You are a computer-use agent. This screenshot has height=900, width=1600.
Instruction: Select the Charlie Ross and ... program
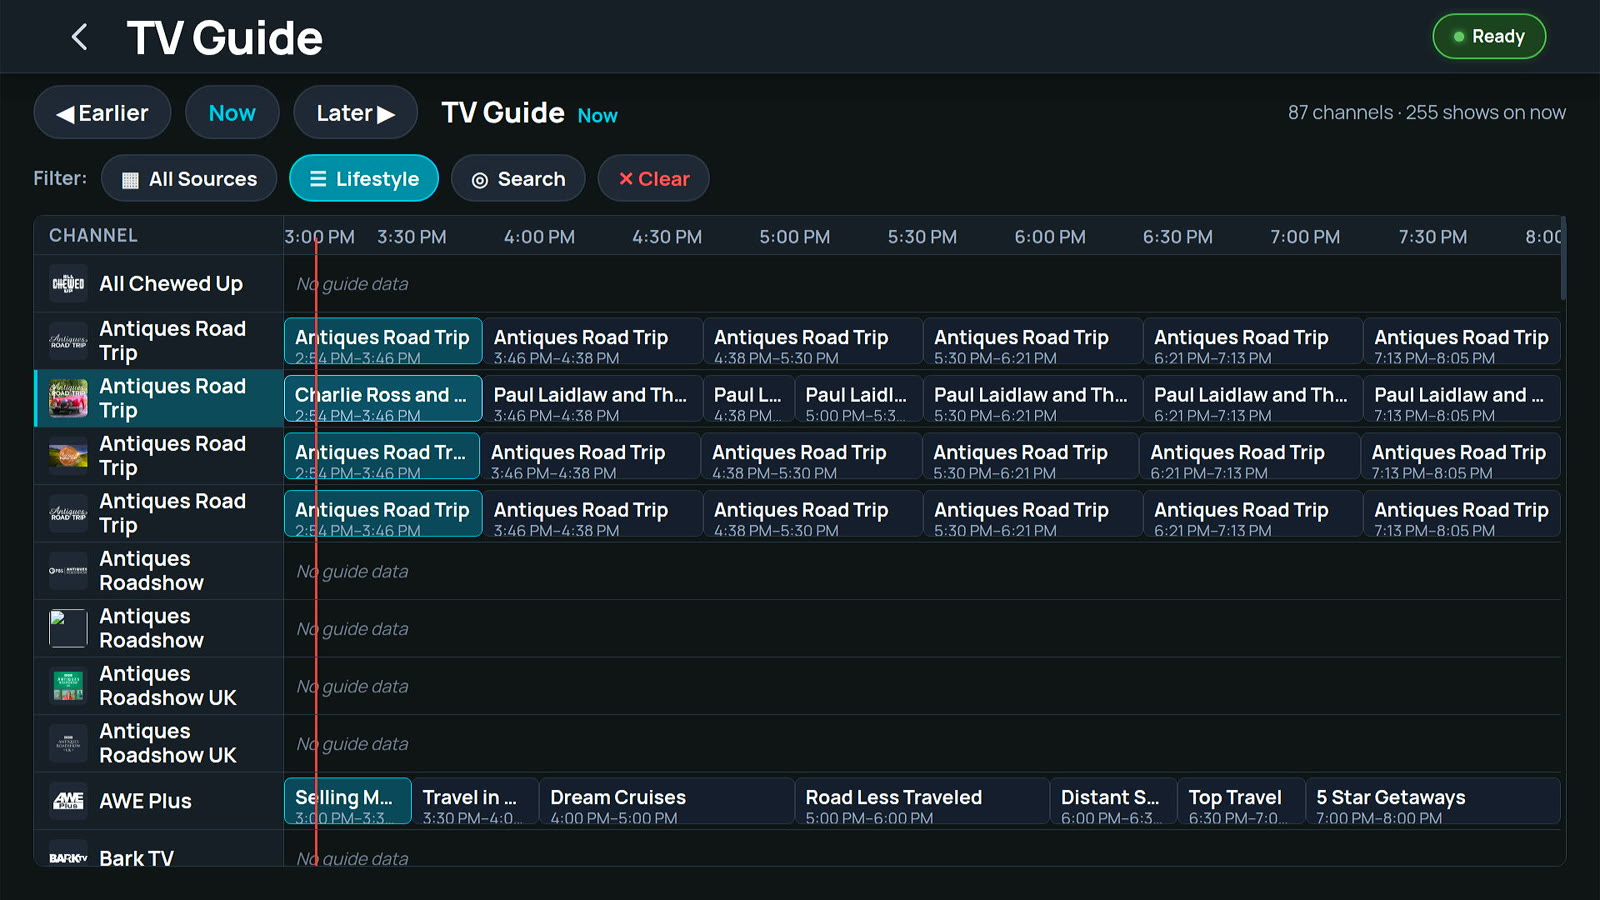383,399
